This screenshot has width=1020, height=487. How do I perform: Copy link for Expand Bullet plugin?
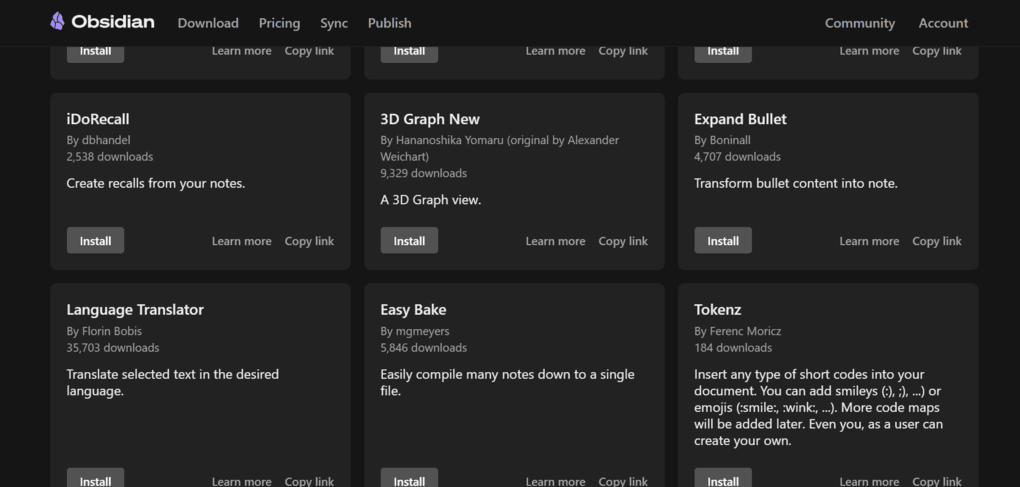click(937, 241)
